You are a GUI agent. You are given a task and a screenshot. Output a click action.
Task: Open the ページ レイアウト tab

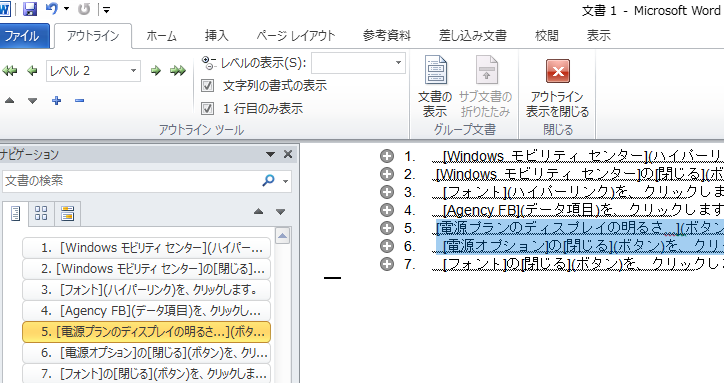(296, 36)
